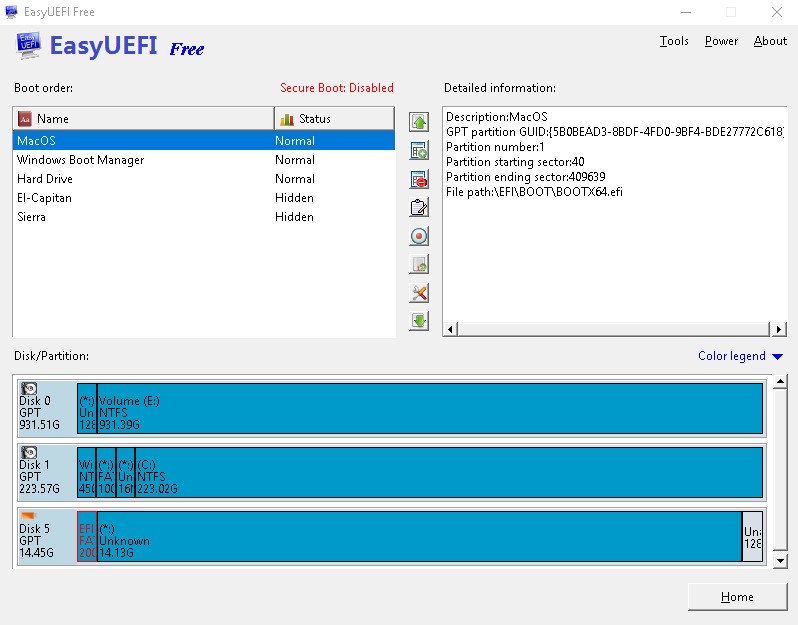The image size is (798, 625).
Task: Click the Disk 1 hard drive icon
Action: [x=29, y=452]
